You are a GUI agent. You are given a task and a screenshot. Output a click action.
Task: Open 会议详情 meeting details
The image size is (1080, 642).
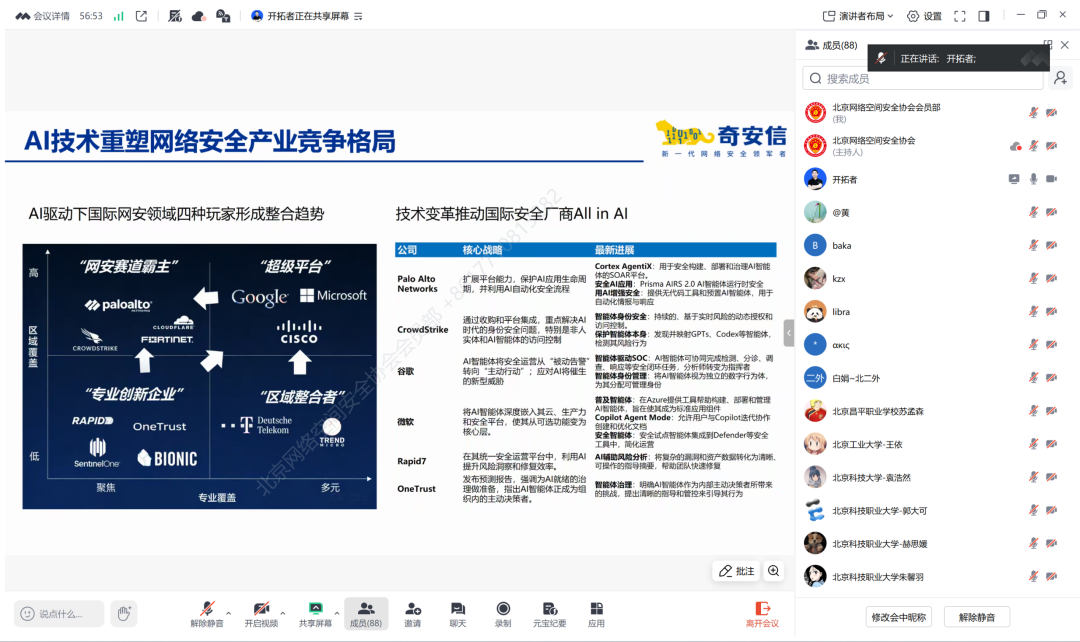[43, 16]
